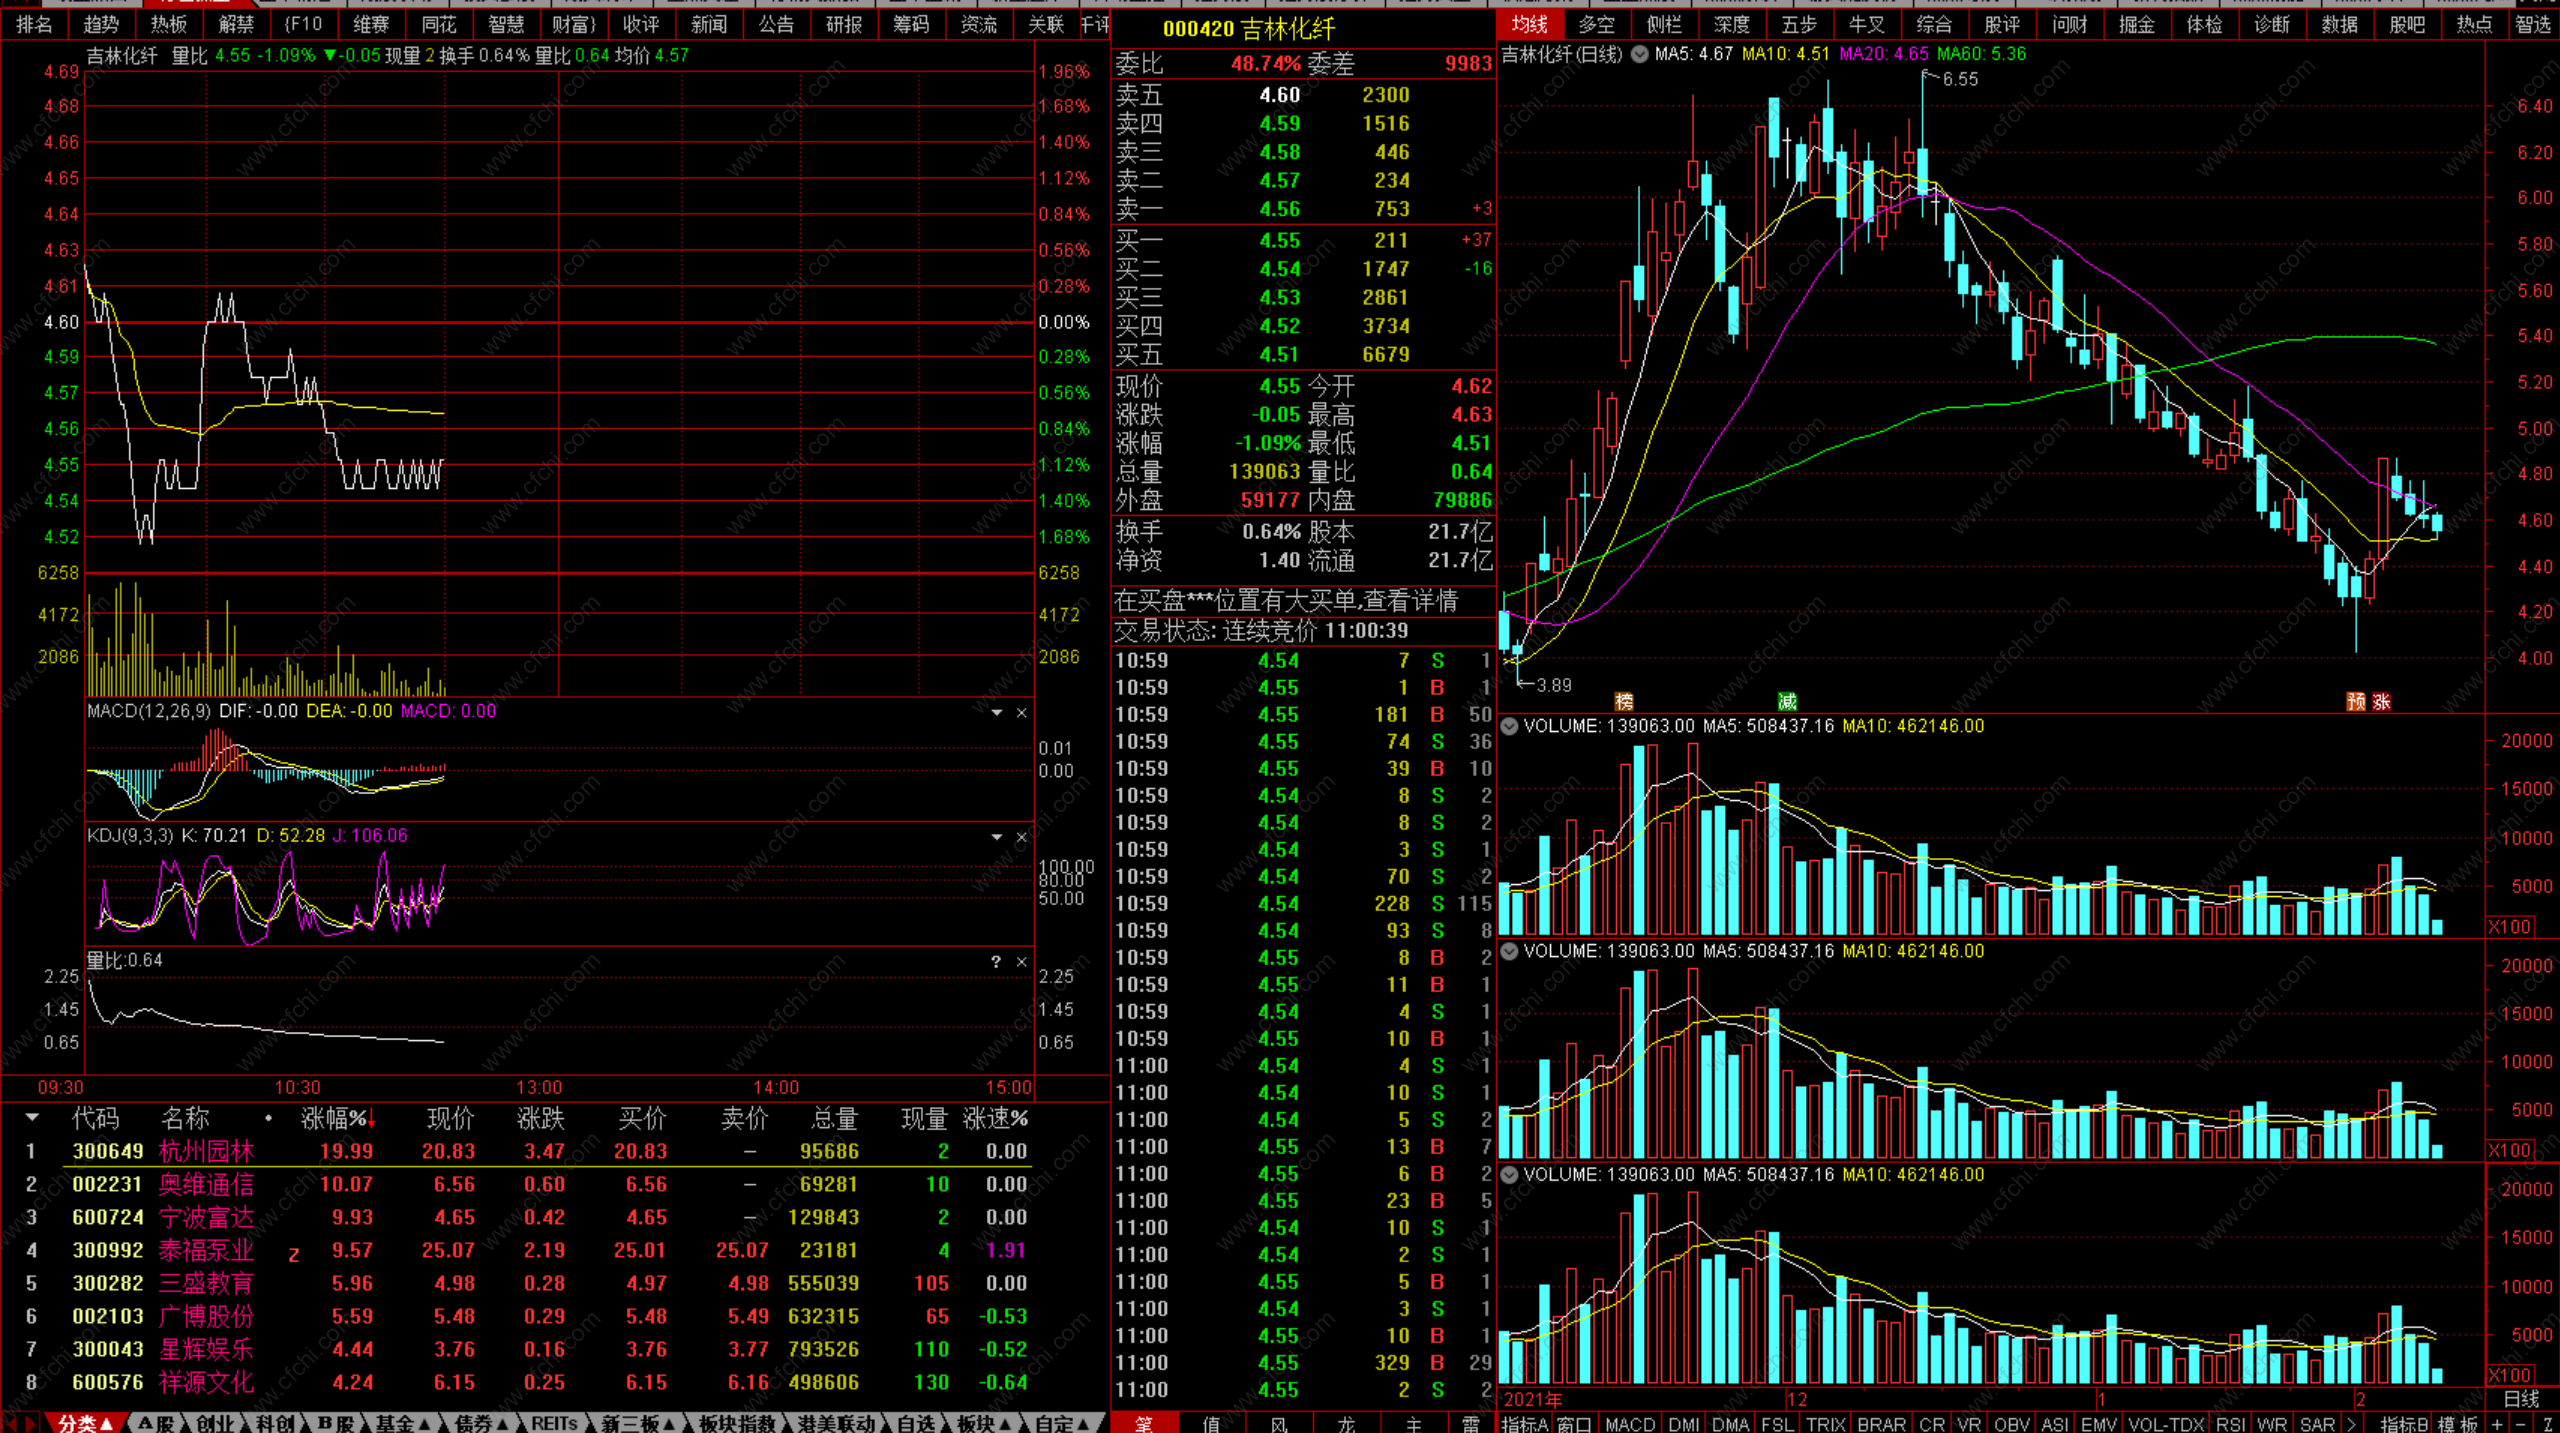Open the MACD panel dropdown arrow
This screenshot has height=1433, width=2560.
(996, 712)
